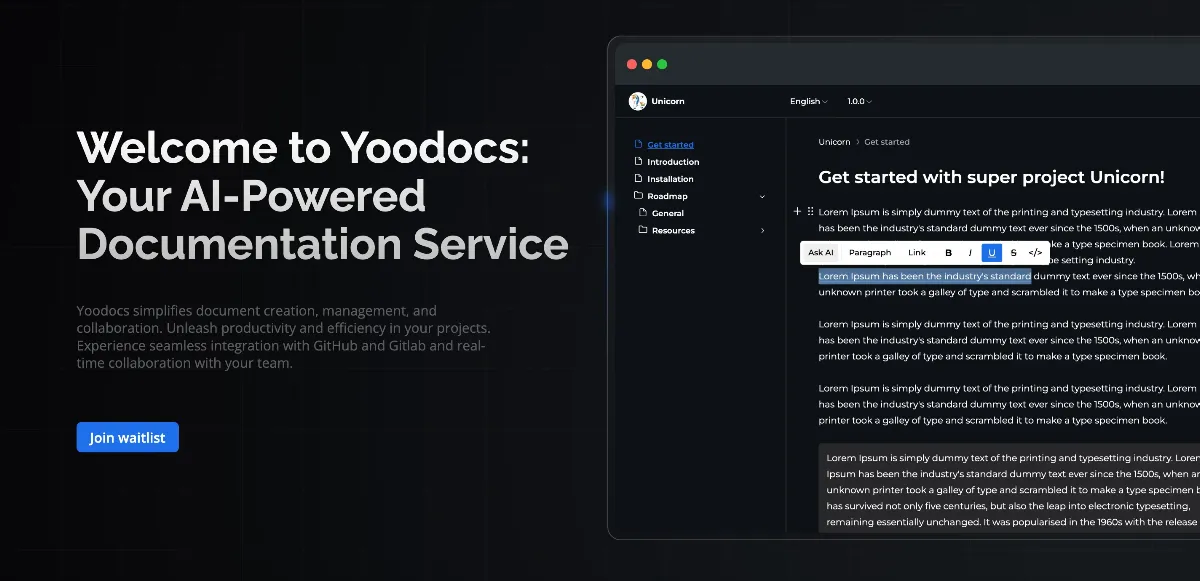
Task: Click Ask AI in floating toolbar
Action: pos(821,253)
